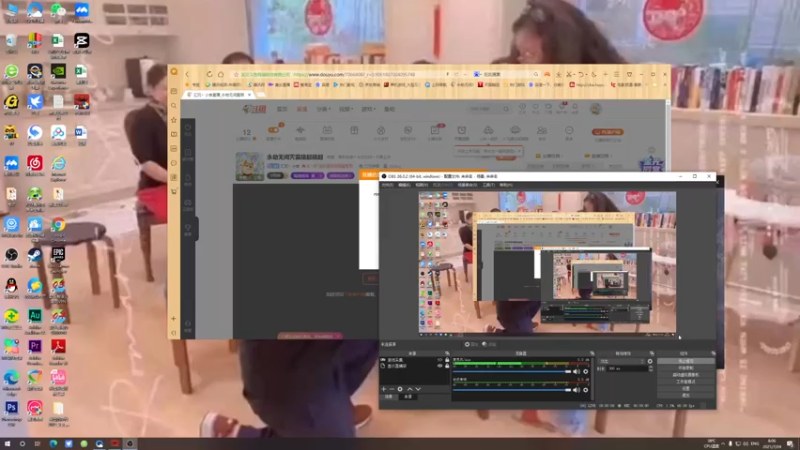The image size is (800, 450).
Task: Open the shopping cart in the browser sidebar
Action: point(174,191)
